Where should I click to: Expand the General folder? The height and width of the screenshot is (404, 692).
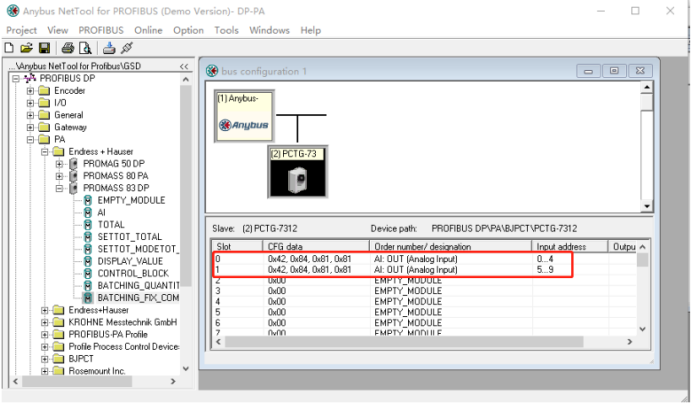click(30, 115)
